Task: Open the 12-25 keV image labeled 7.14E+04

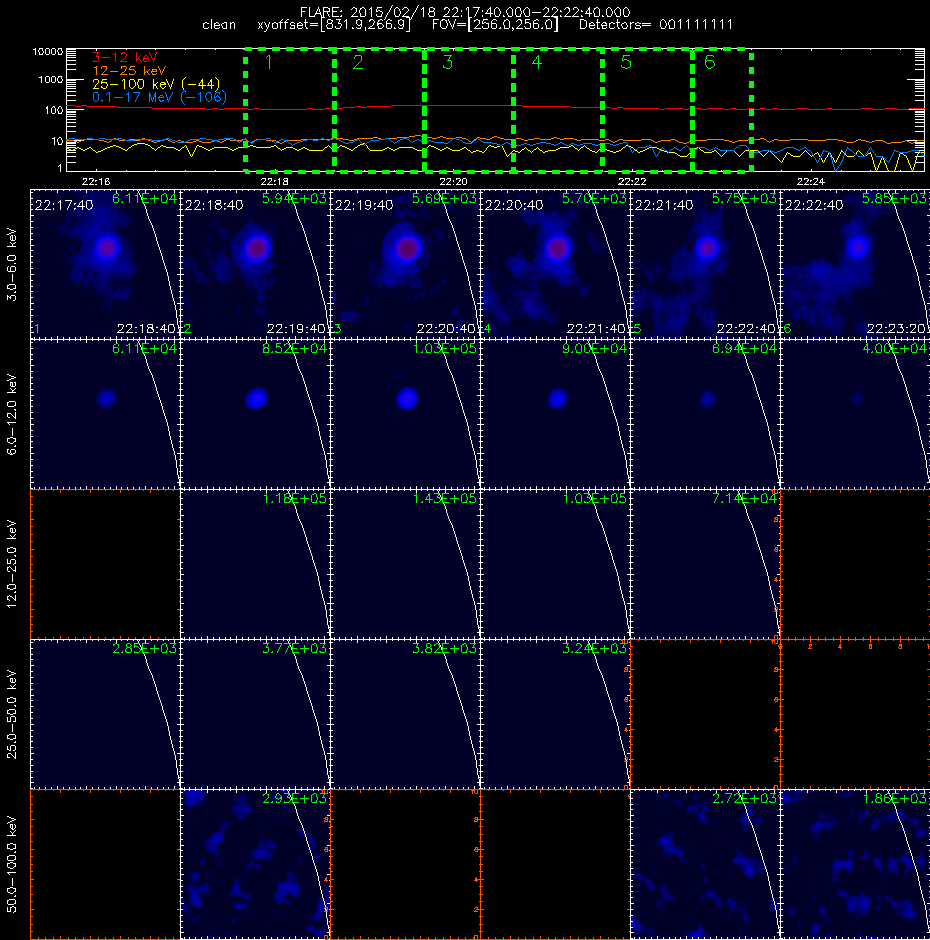Action: point(705,564)
